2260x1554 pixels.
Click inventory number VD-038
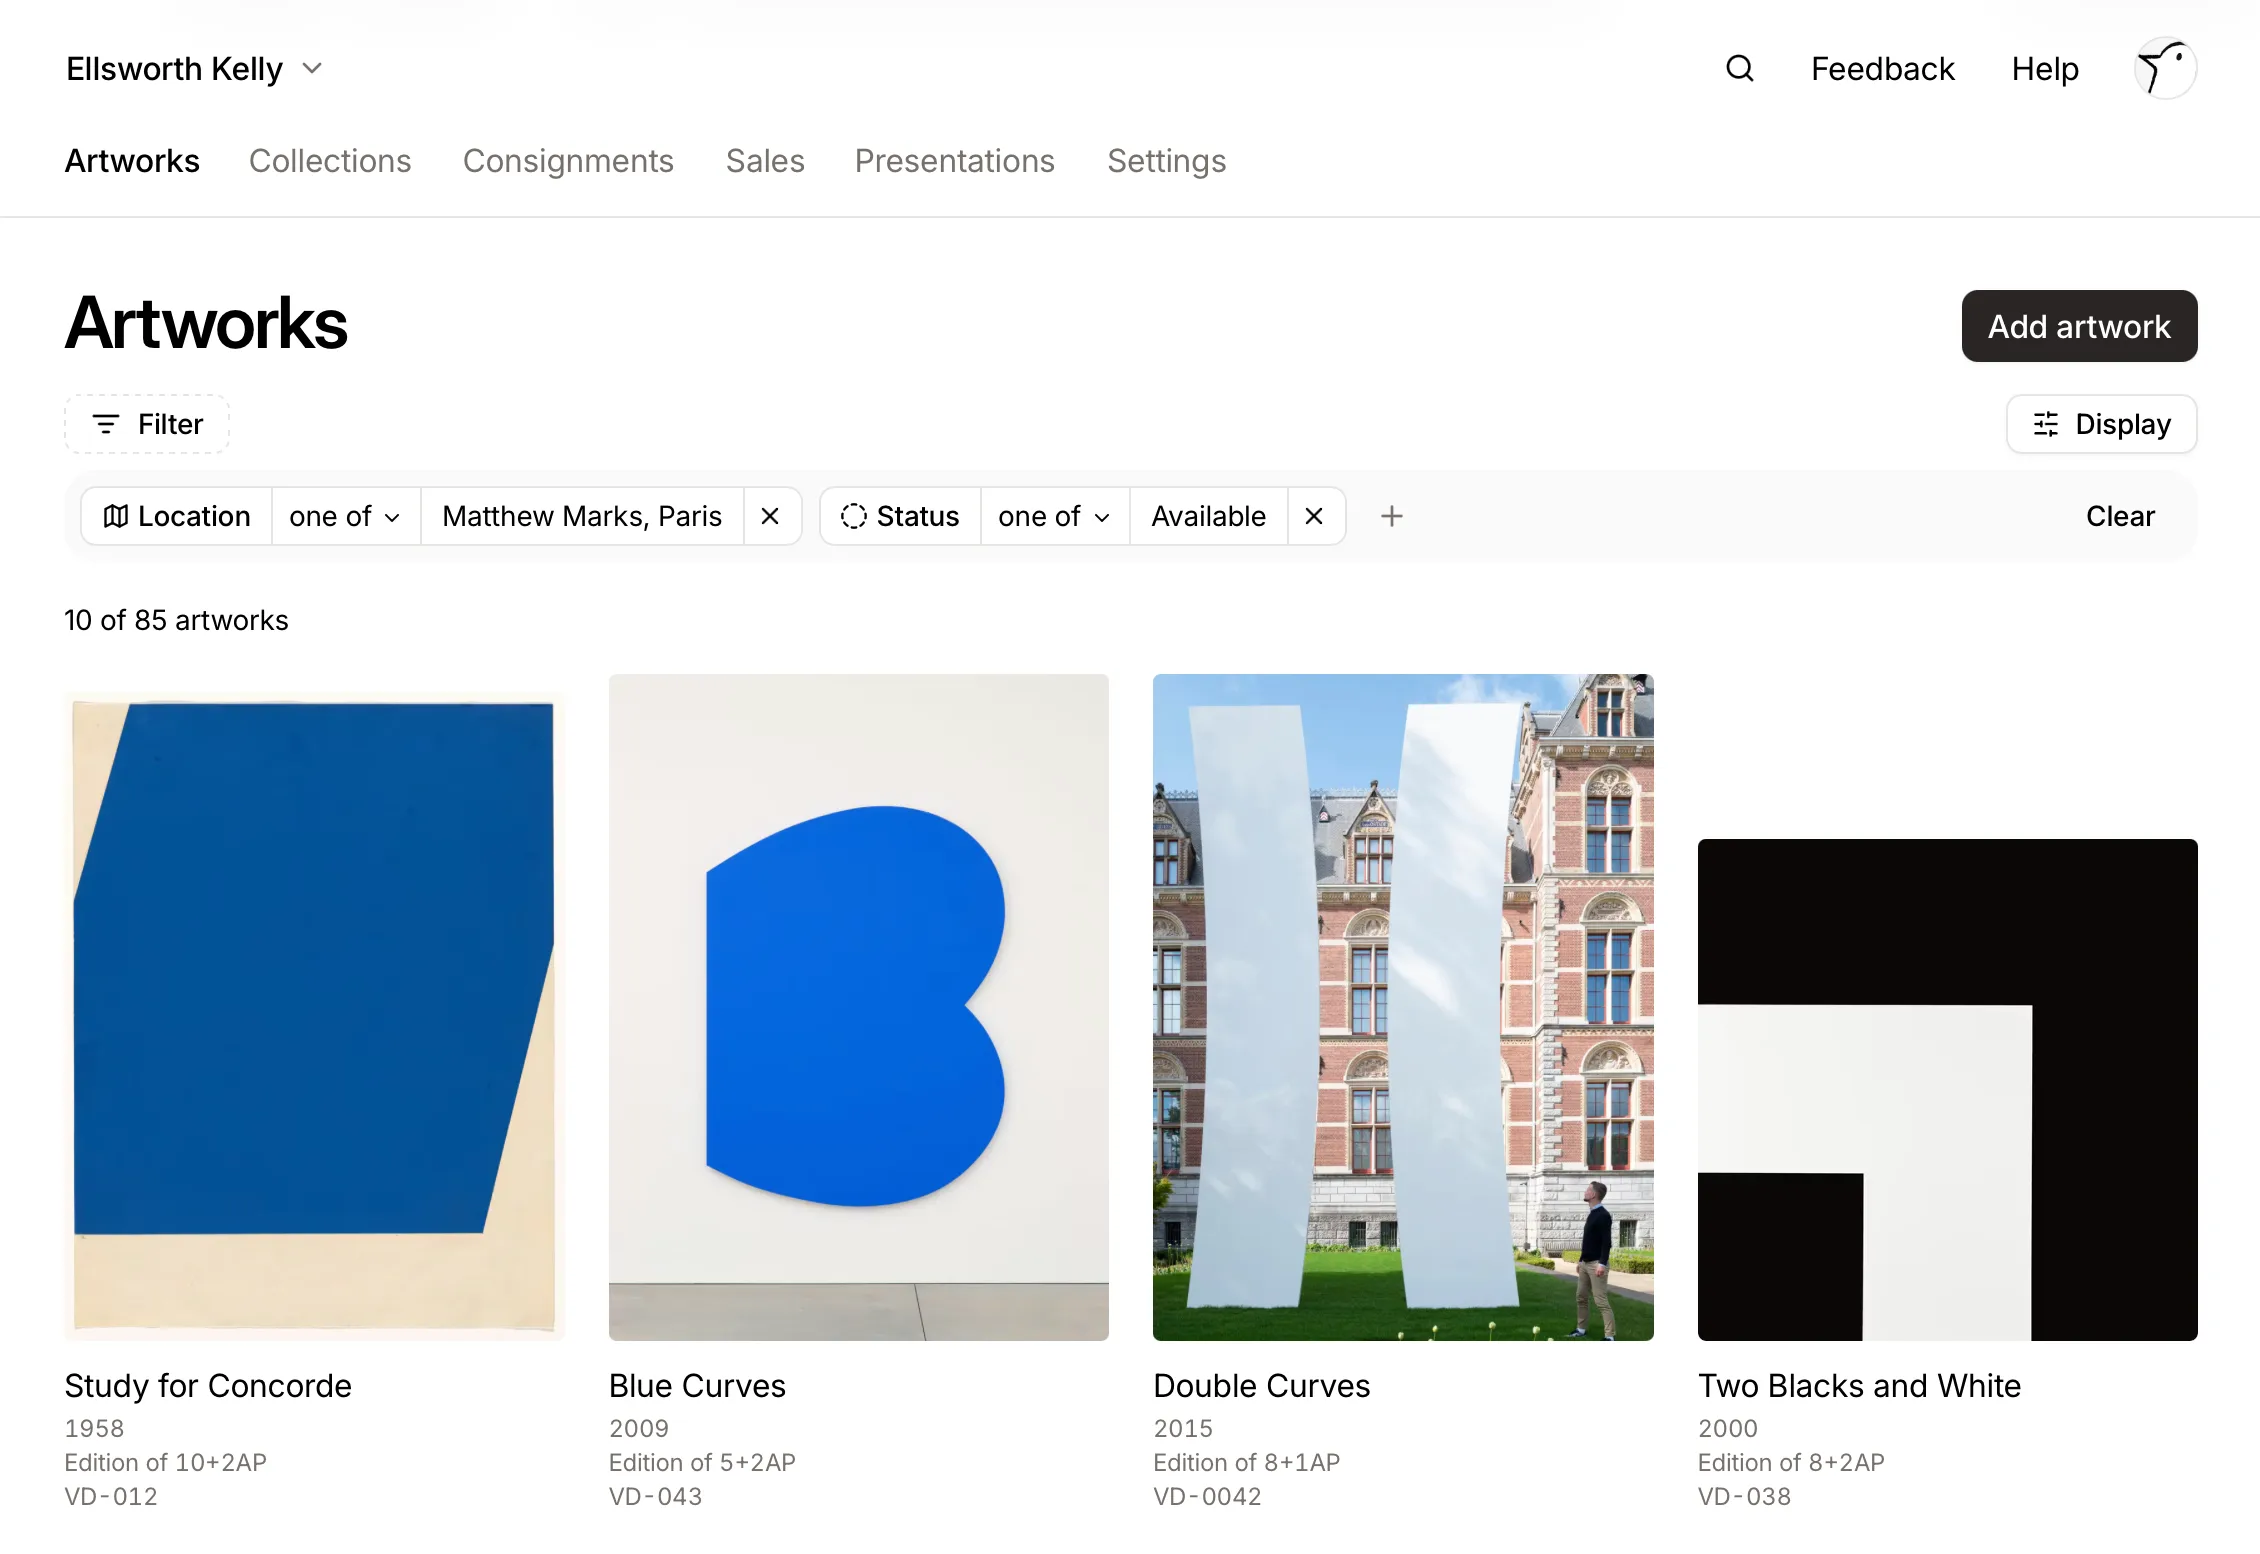click(x=1744, y=1496)
